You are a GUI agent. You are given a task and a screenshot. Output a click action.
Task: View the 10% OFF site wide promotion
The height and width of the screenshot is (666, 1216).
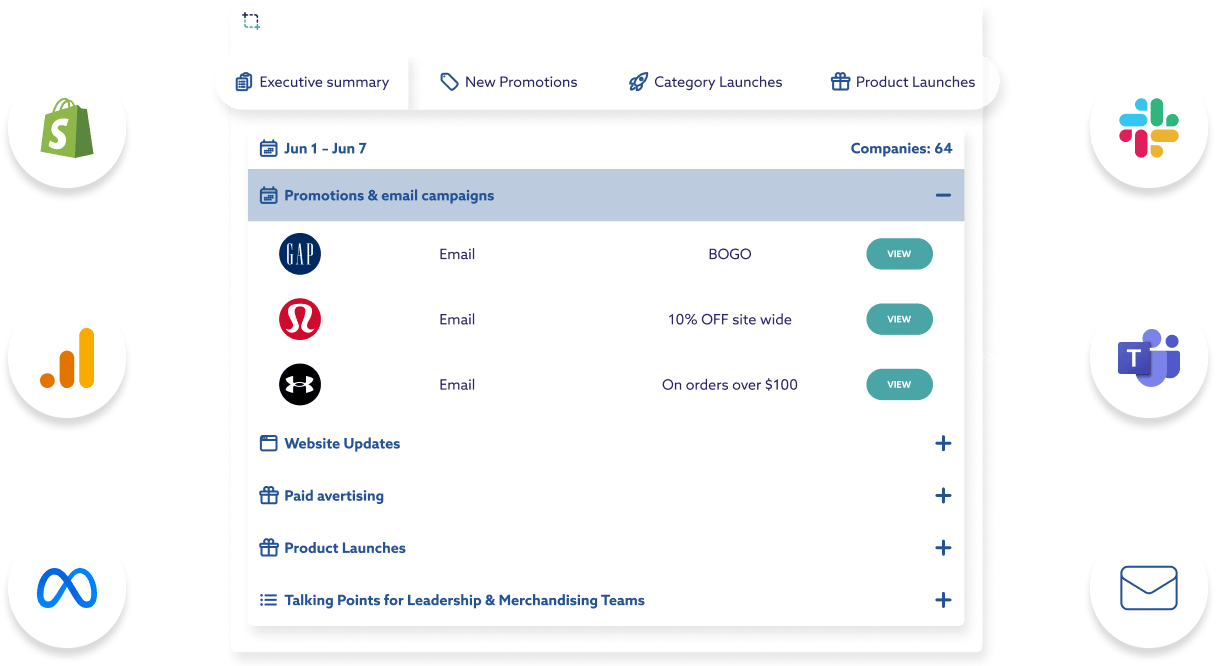tap(899, 319)
